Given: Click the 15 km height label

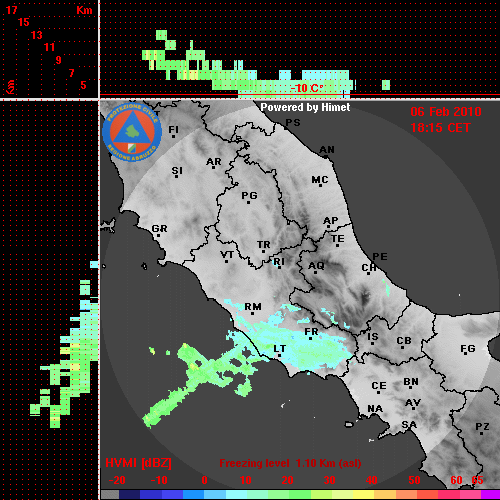Looking at the screenshot, I should 24,22.
